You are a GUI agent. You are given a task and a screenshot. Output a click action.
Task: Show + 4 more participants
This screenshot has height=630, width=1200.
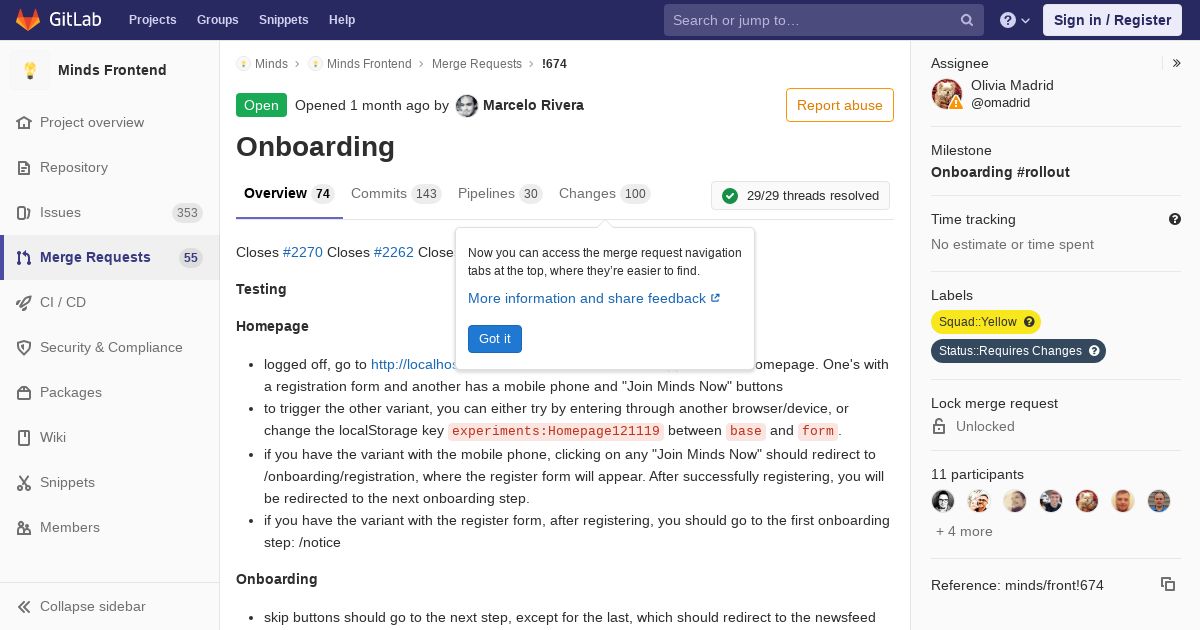coord(964,531)
